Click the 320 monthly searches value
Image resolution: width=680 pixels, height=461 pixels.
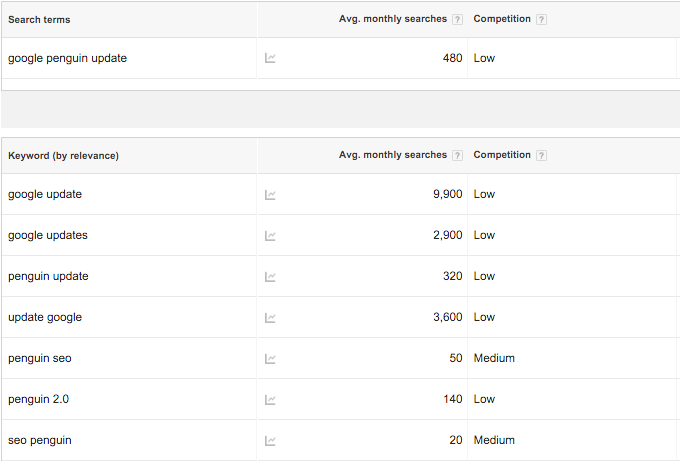(x=452, y=276)
